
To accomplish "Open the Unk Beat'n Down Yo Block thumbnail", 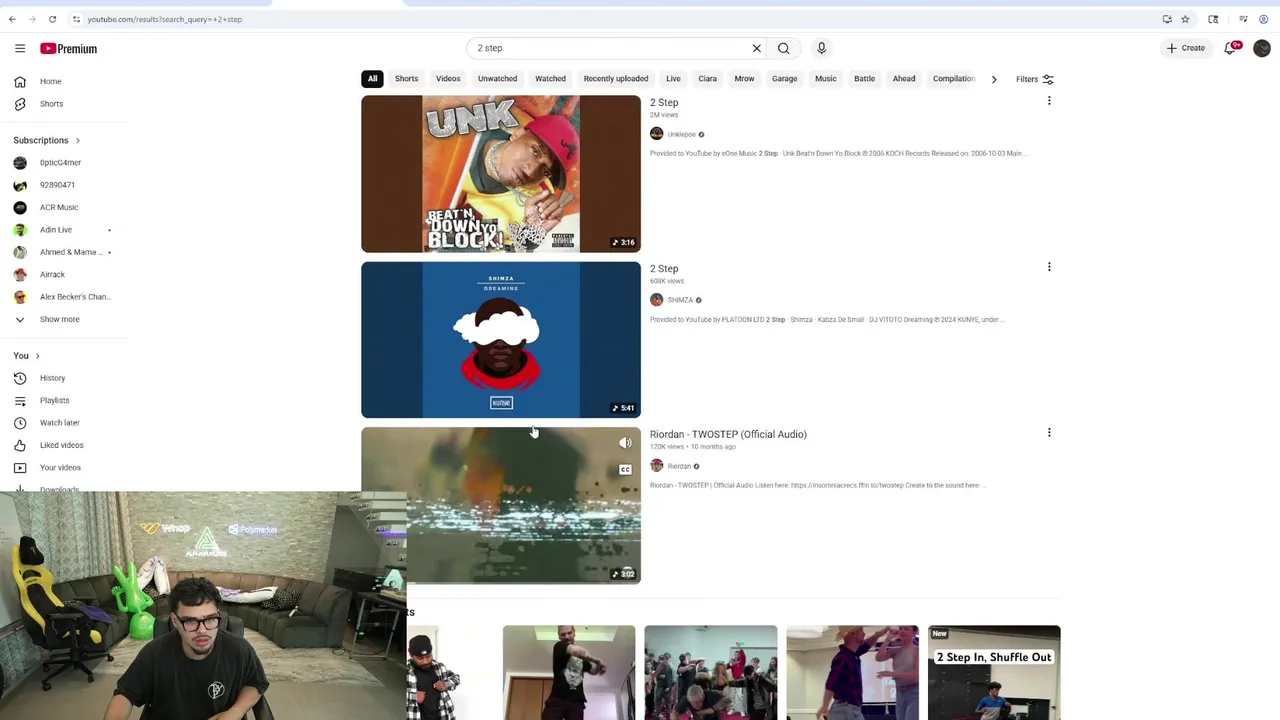I will pyautogui.click(x=501, y=174).
